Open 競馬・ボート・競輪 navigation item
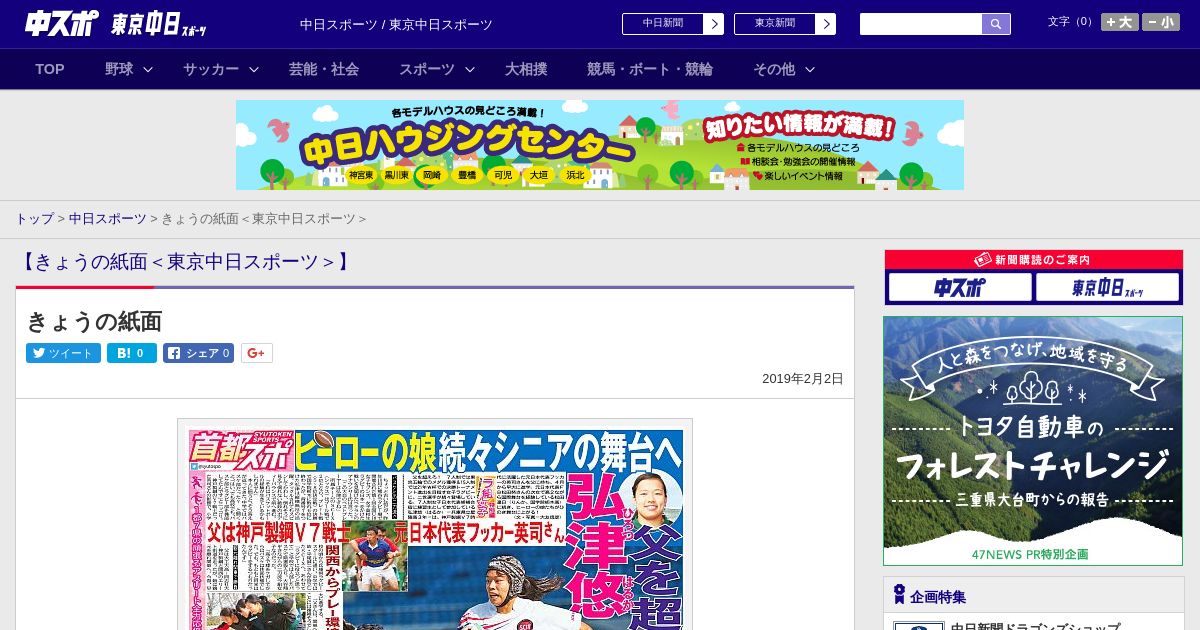Image resolution: width=1200 pixels, height=630 pixels. (650, 69)
